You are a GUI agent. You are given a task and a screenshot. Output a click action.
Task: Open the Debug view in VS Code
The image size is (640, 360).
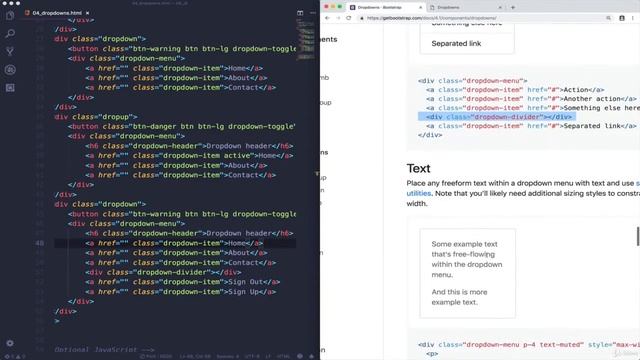click(x=10, y=69)
